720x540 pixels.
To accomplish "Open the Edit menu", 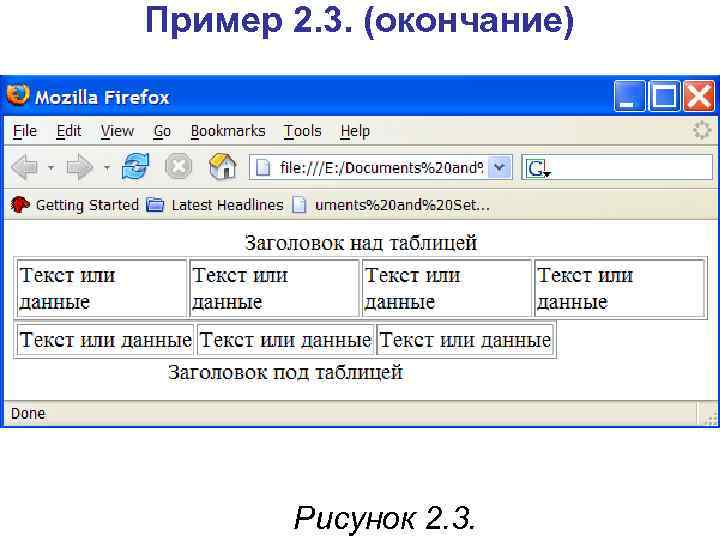I will pyautogui.click(x=69, y=131).
